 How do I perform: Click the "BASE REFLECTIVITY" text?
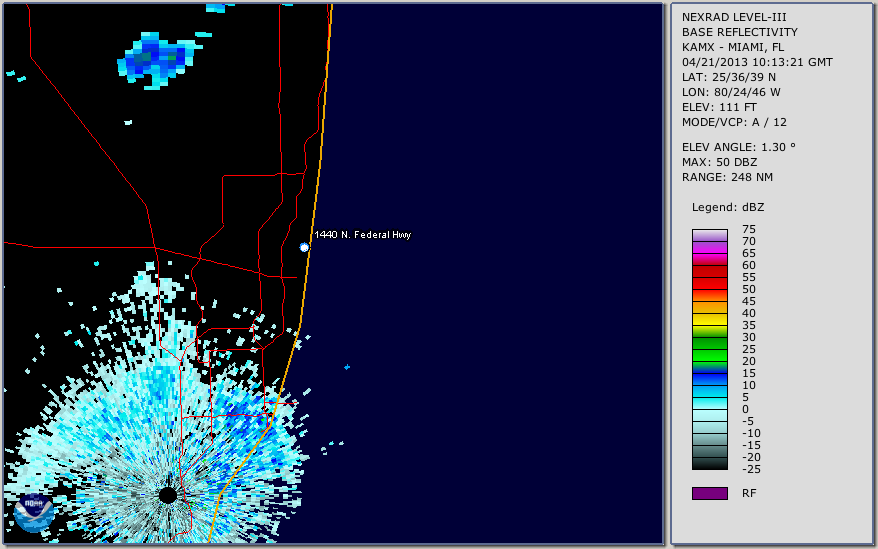point(740,32)
